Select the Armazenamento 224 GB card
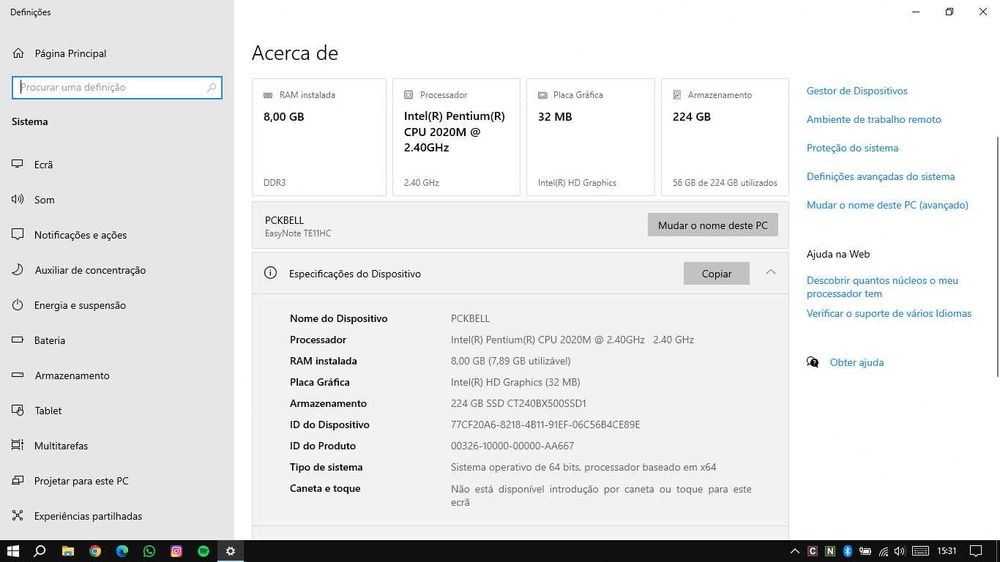This screenshot has height=562, width=1000. (724, 137)
